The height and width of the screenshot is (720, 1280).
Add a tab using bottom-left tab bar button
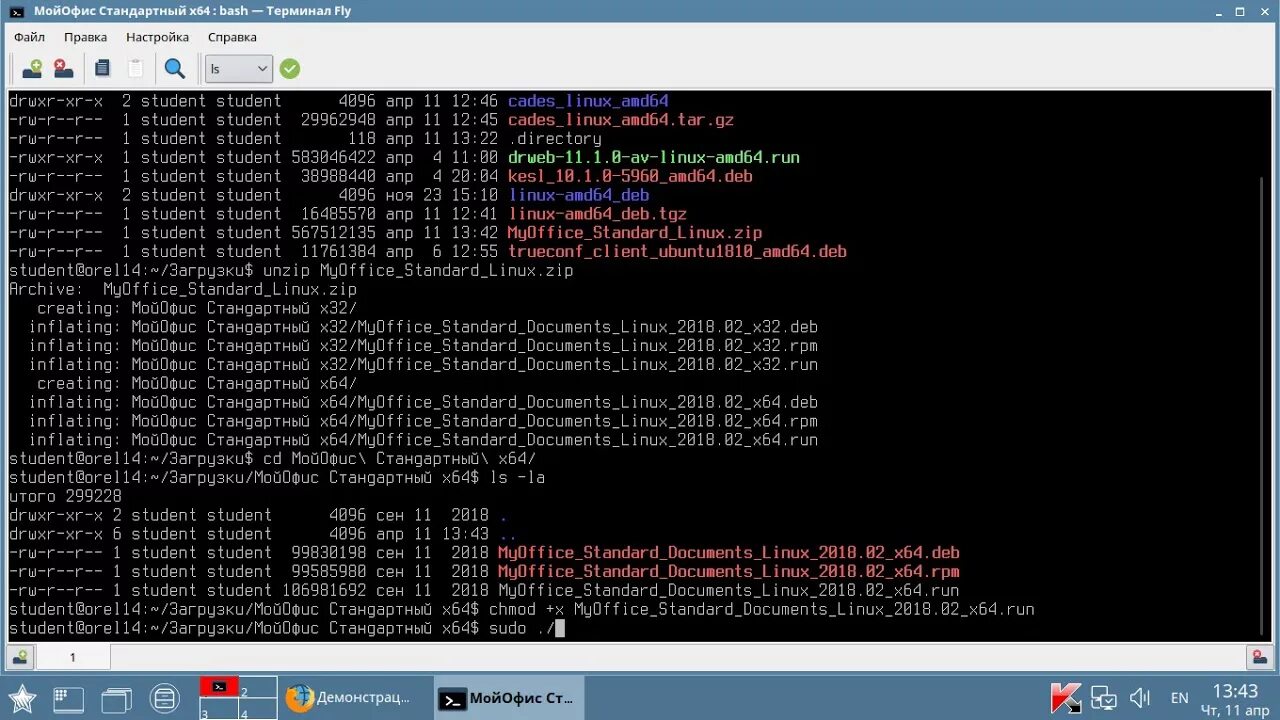click(20, 657)
